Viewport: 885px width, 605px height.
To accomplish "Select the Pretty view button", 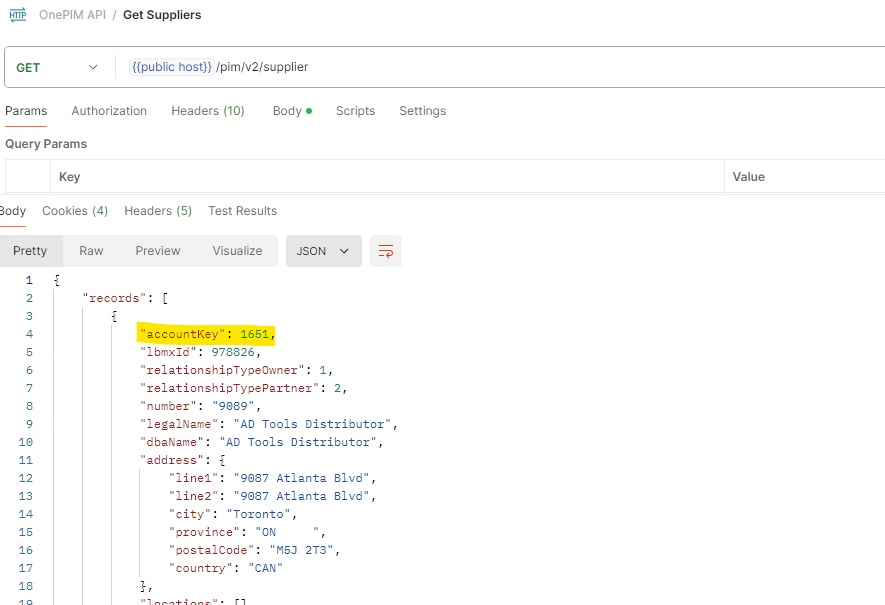I will [30, 251].
